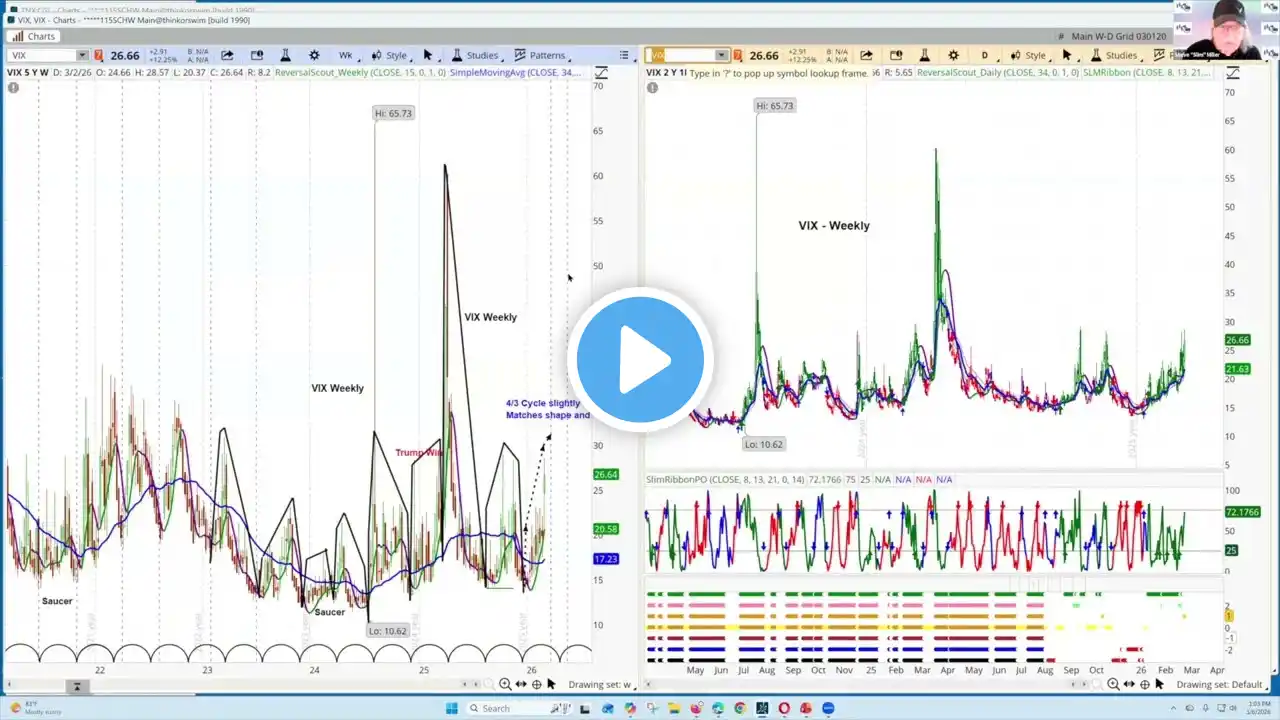
Task: Zoom in on the left chart
Action: [x=505, y=684]
